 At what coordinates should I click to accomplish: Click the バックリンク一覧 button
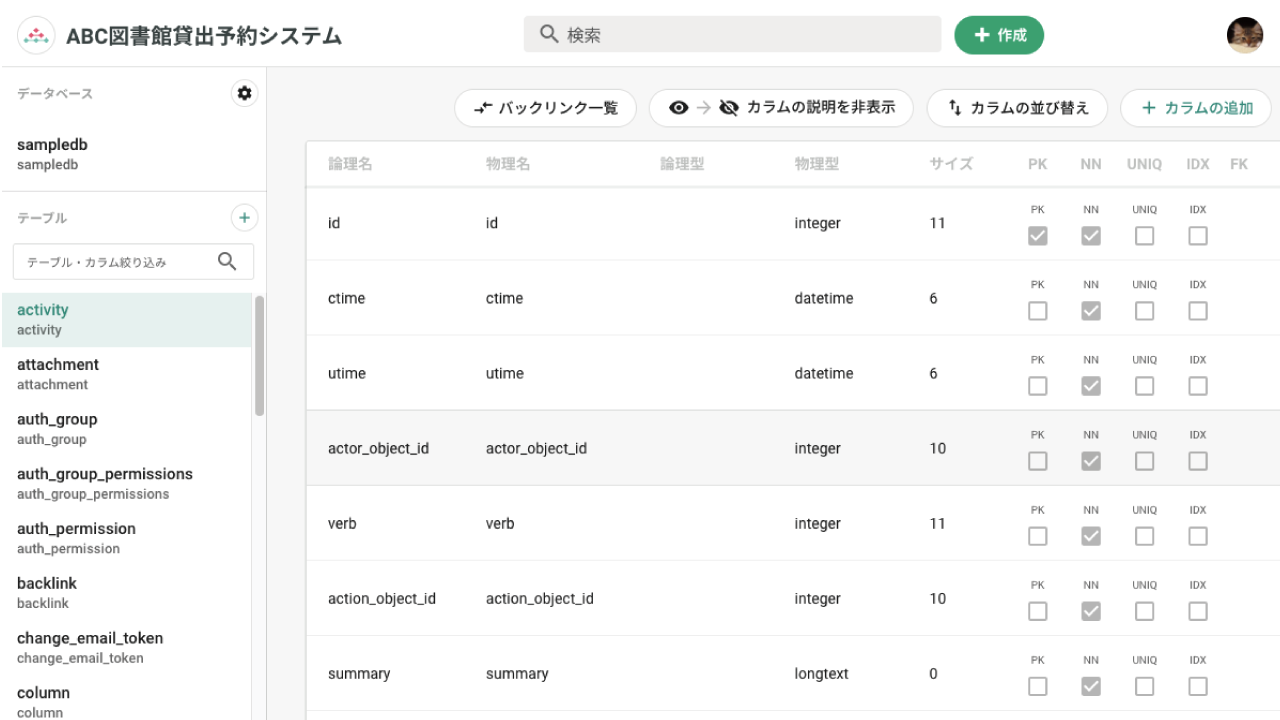545,107
